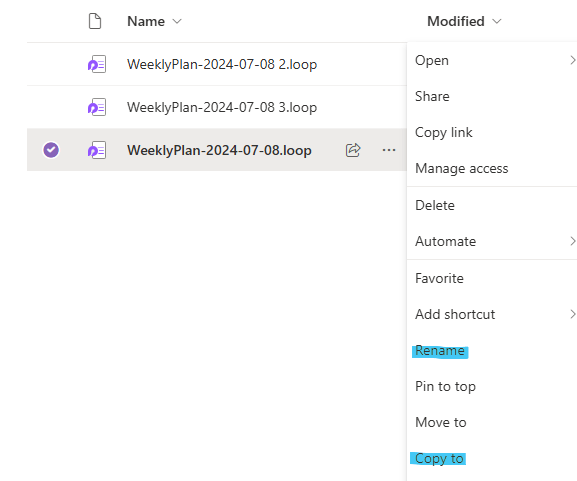This screenshot has width=577, height=481.
Task: Expand the Automate submenu arrow
Action: tap(572, 241)
